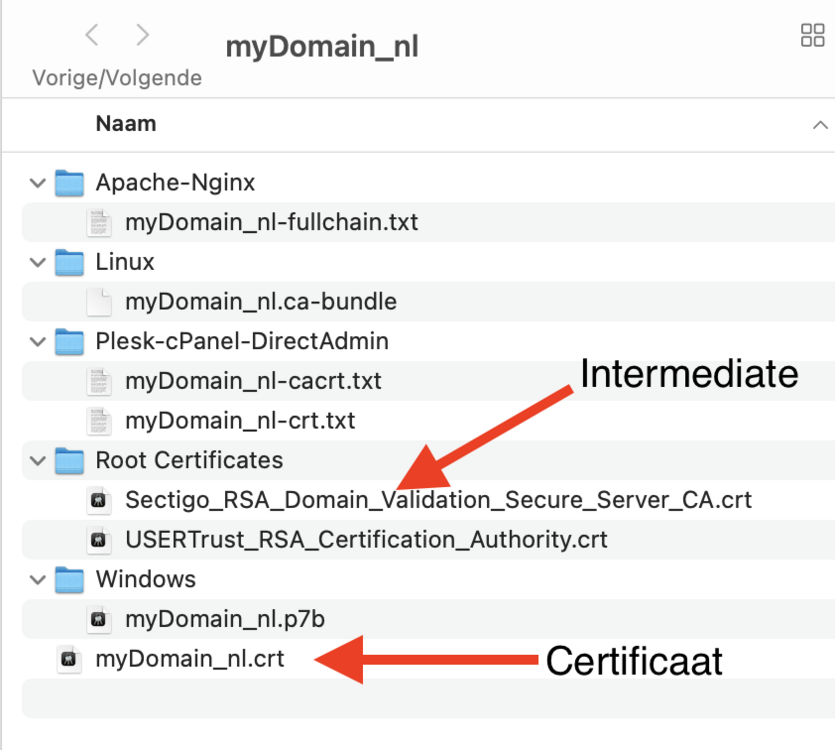Collapse the Plesk-cPanel-DirectAdmin folder

(x=38, y=342)
